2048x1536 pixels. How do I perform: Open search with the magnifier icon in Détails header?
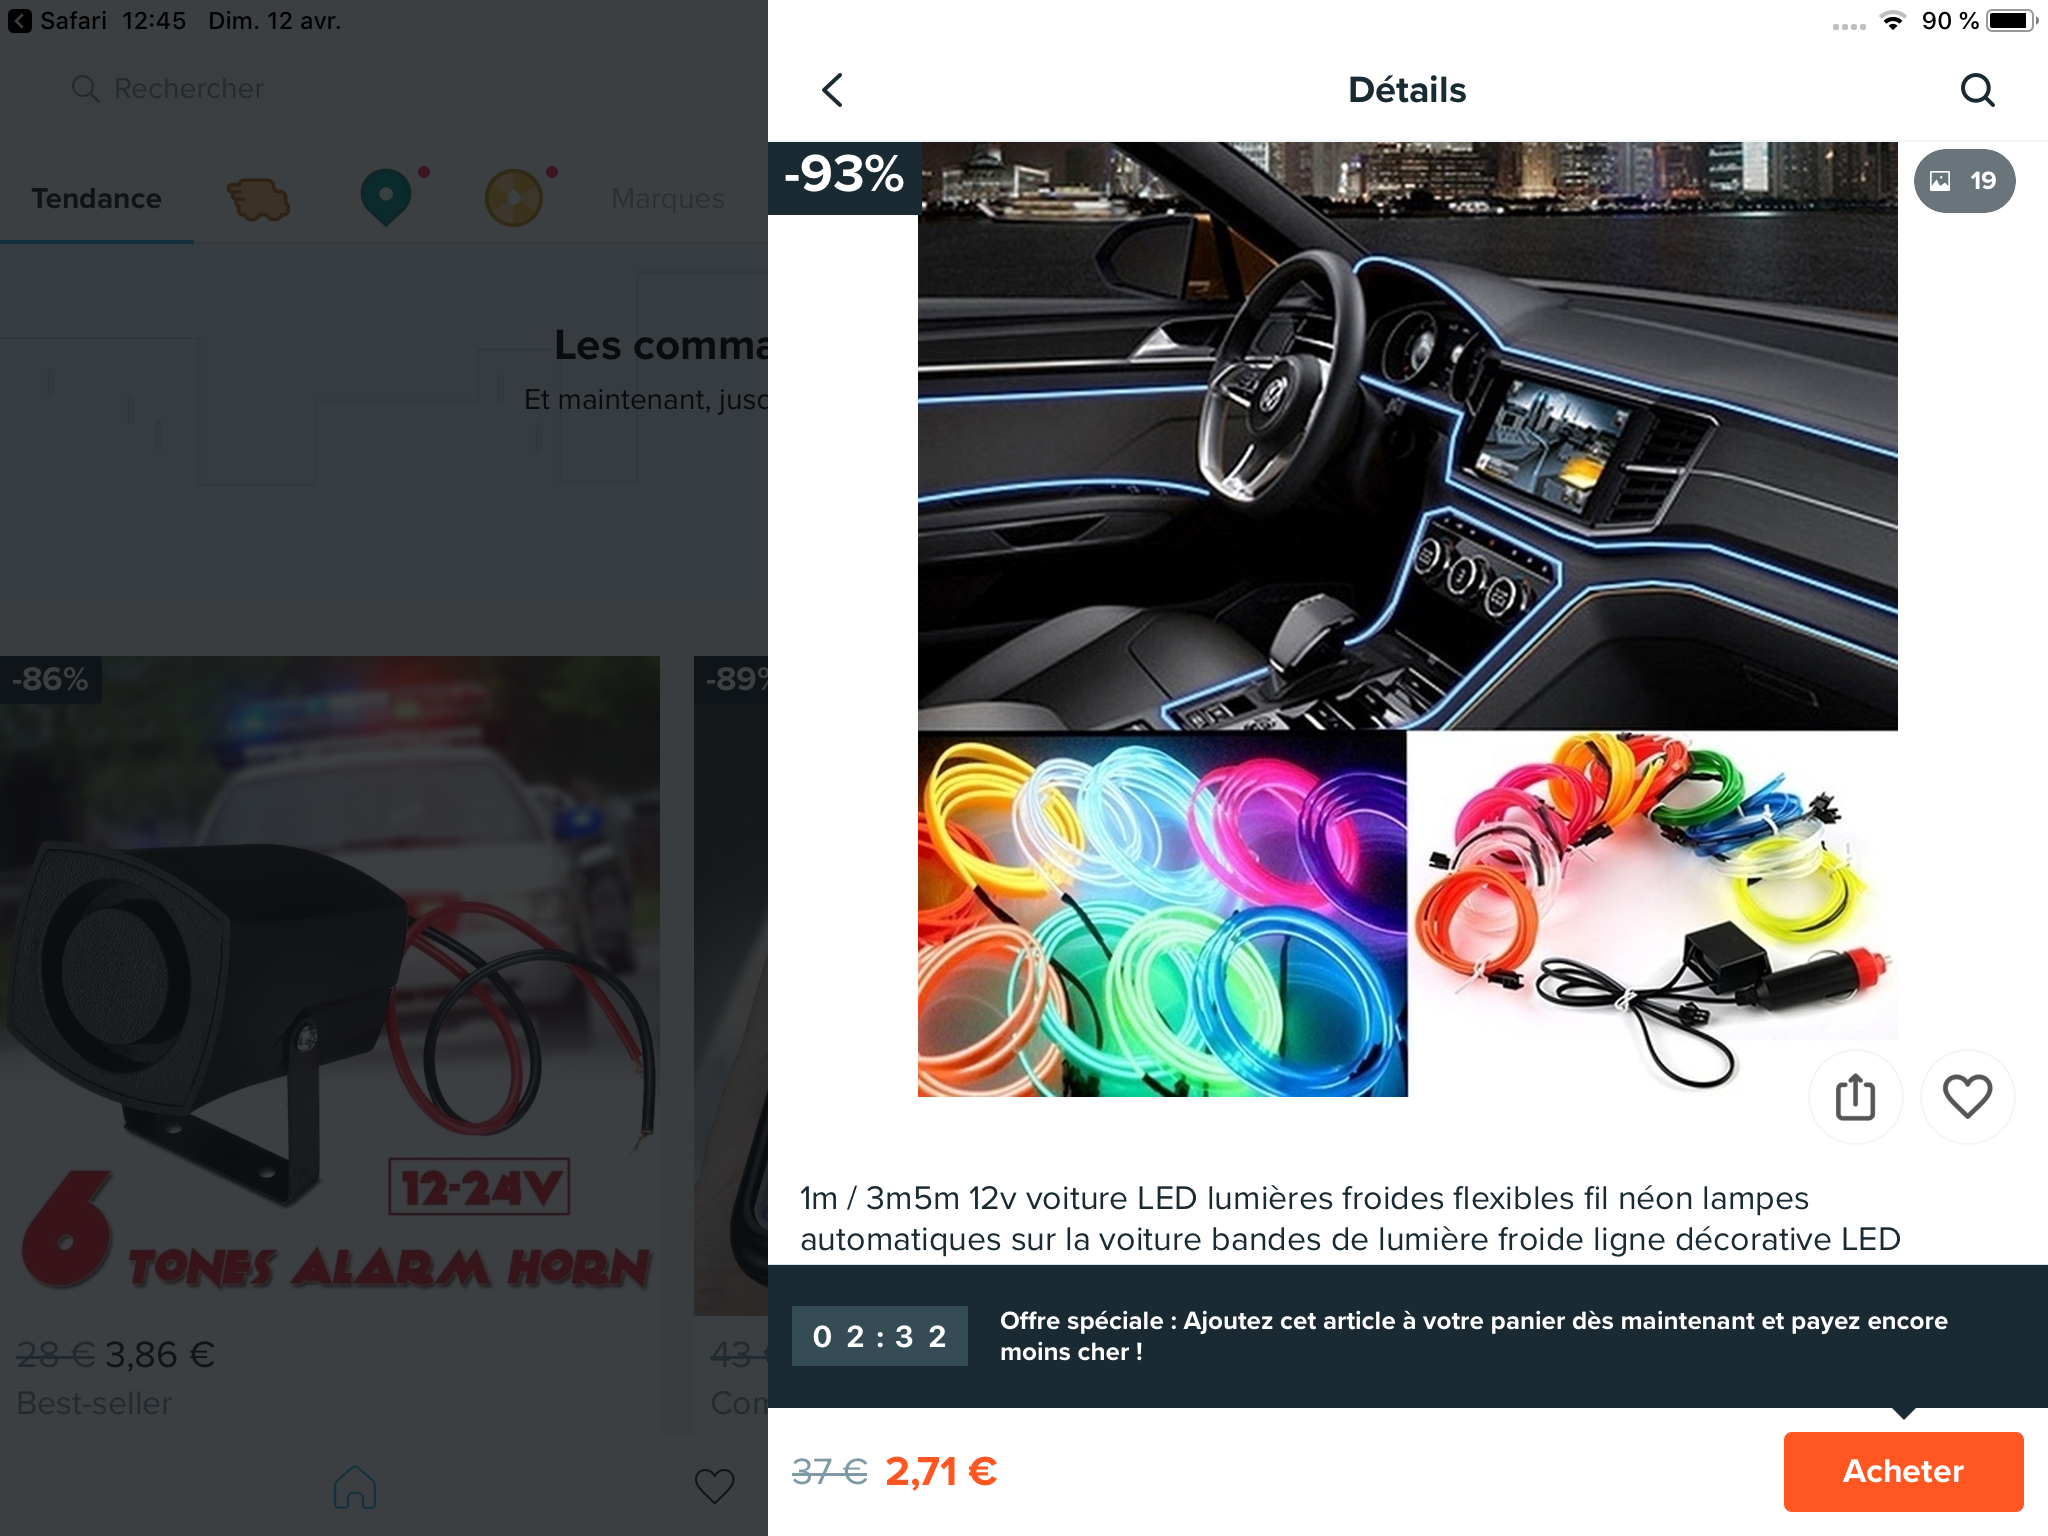1977,90
